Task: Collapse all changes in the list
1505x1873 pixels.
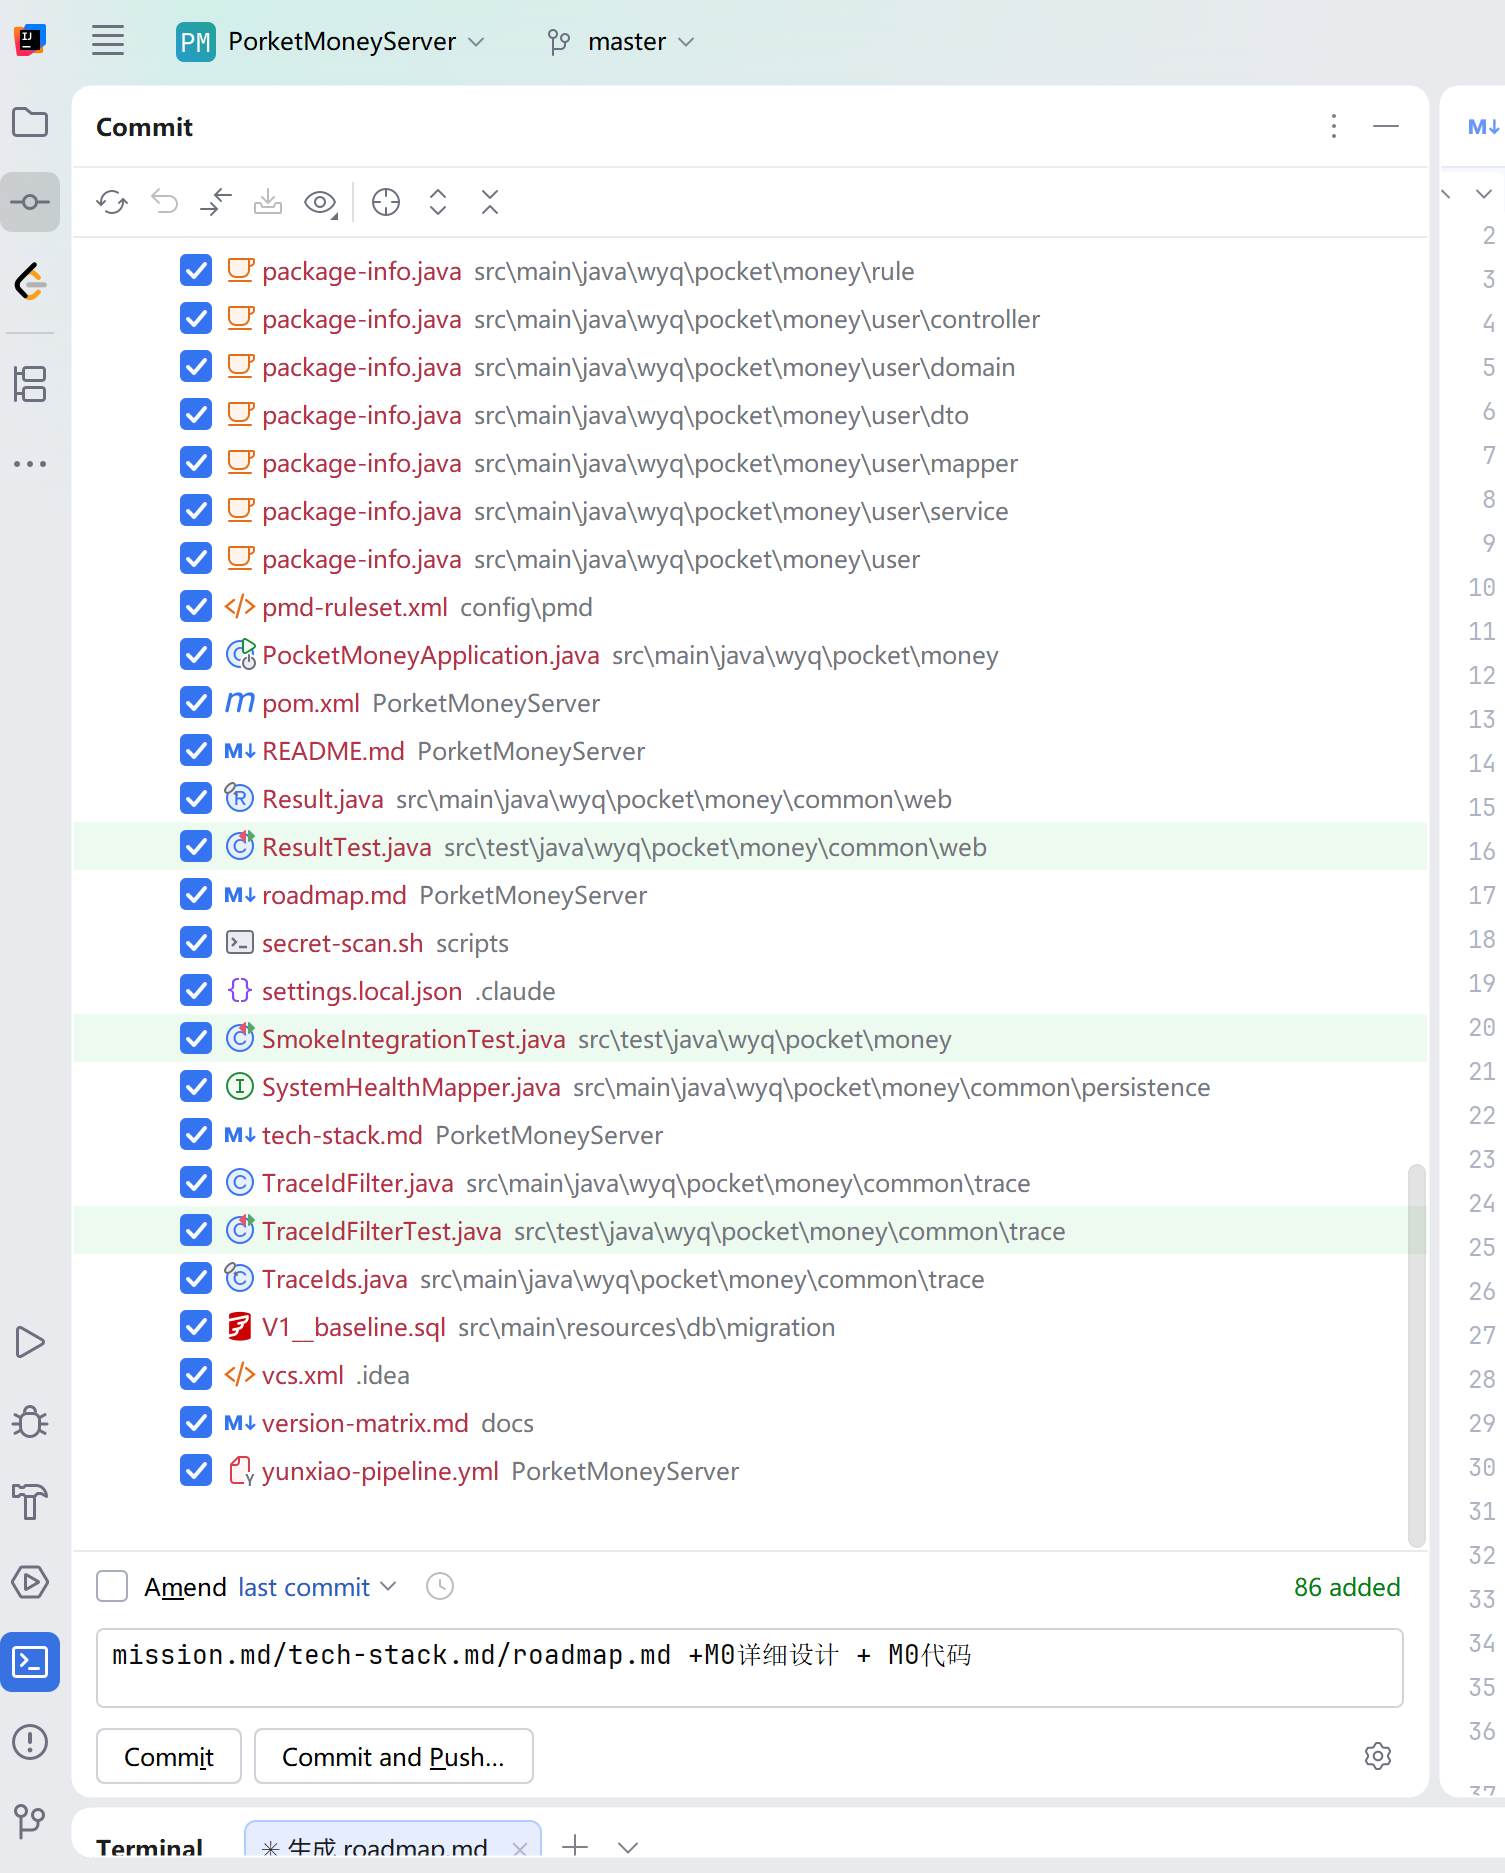Action: [490, 202]
